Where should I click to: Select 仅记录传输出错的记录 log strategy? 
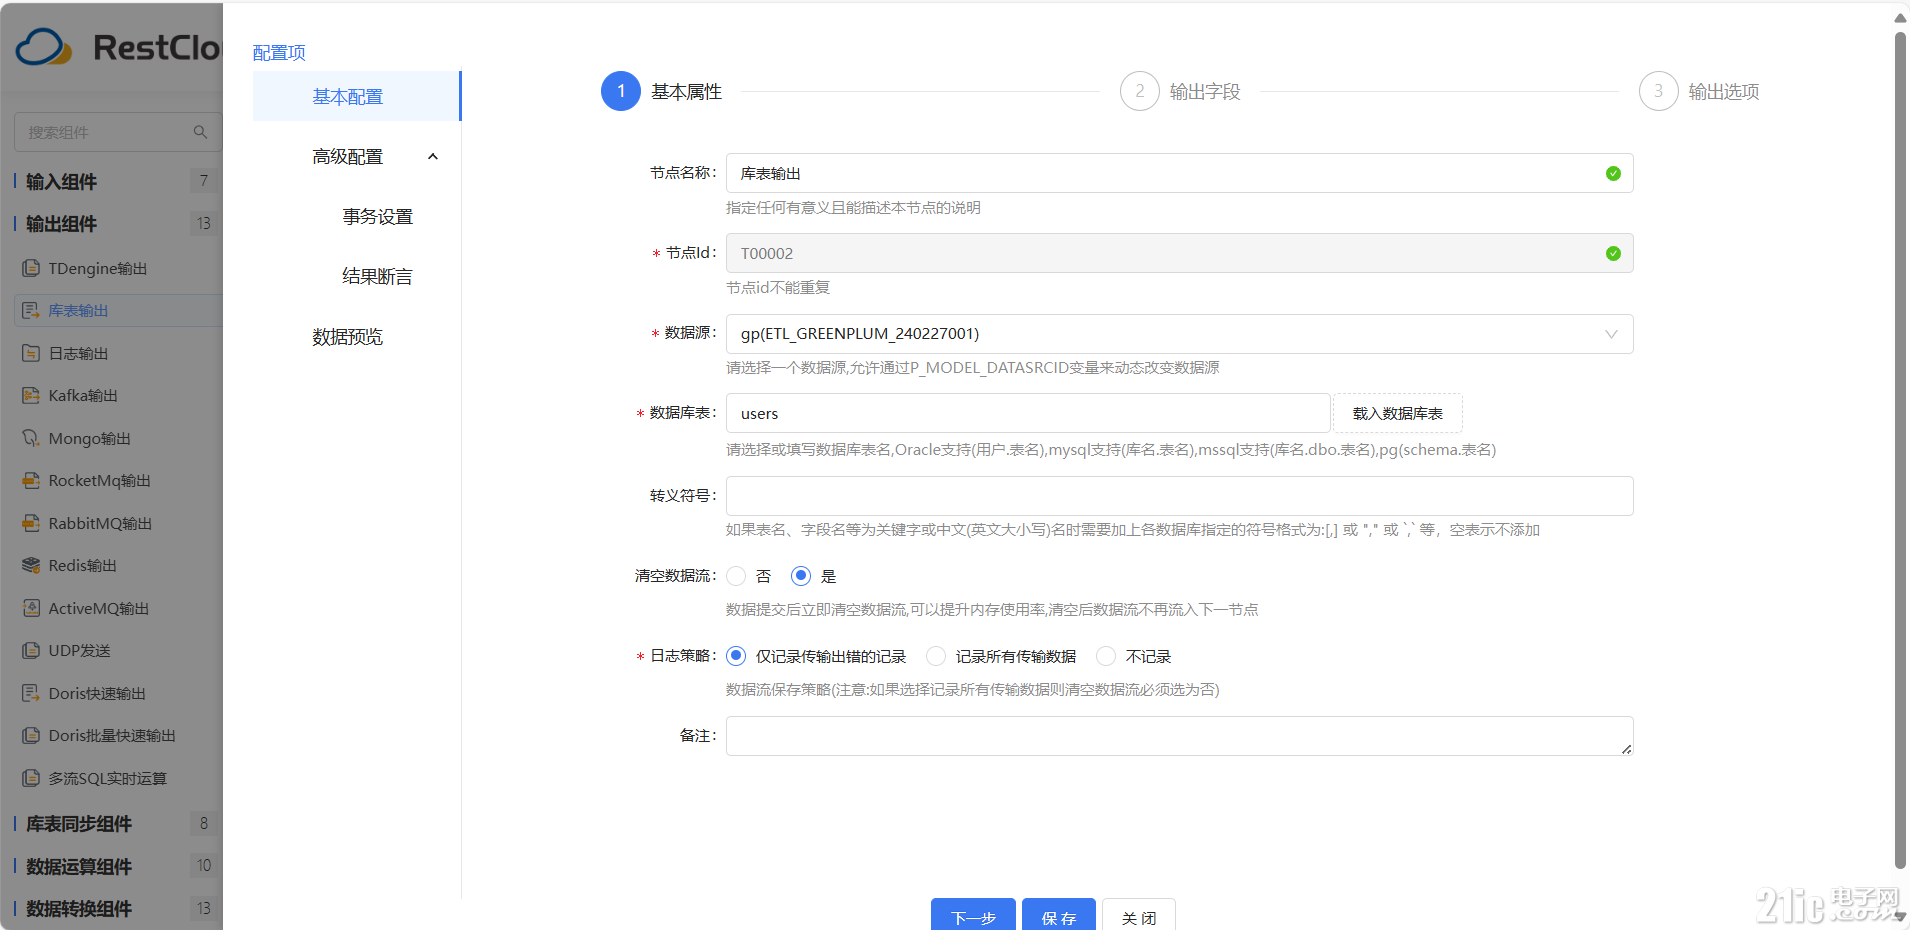736,656
